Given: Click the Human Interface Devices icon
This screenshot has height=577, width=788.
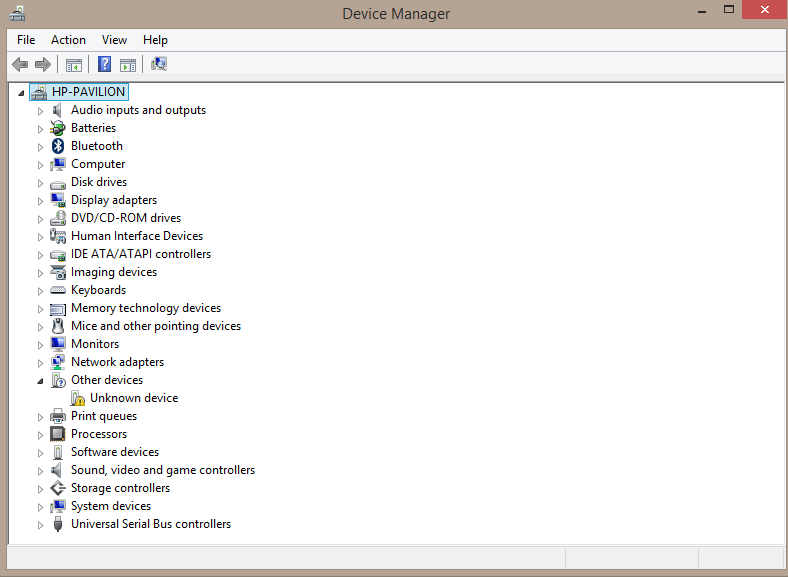Looking at the screenshot, I should tap(58, 236).
